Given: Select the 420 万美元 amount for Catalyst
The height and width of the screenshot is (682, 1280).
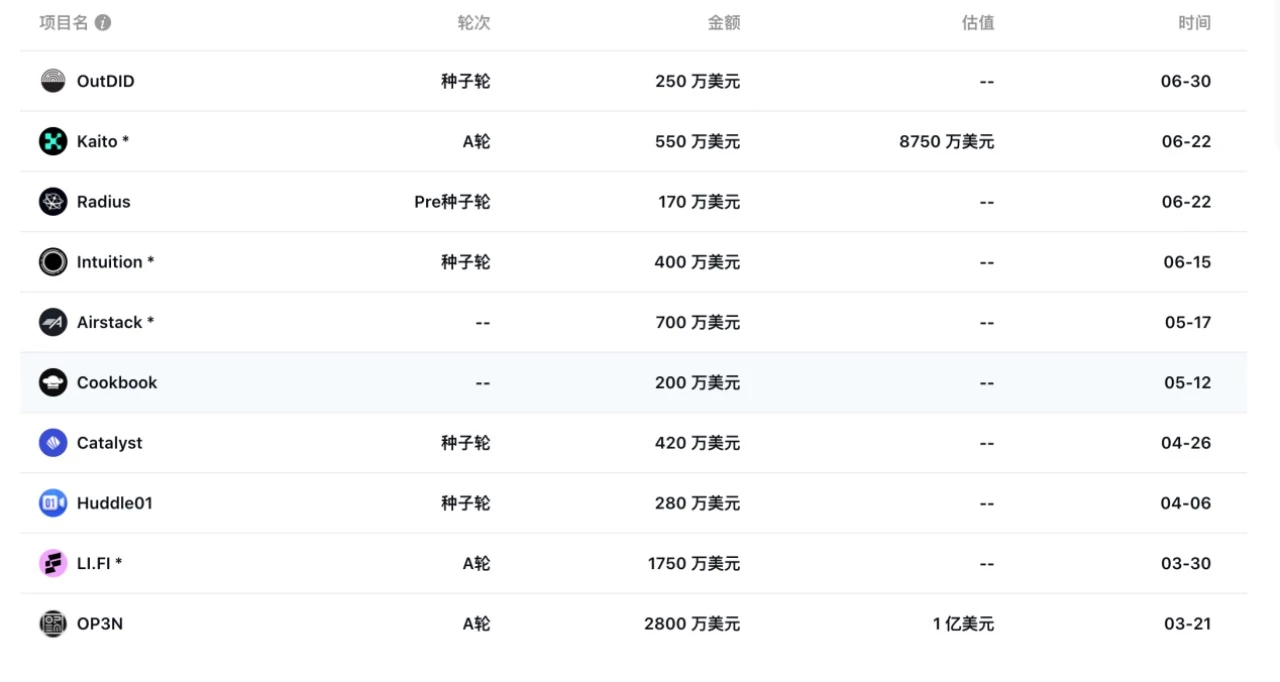Looking at the screenshot, I should click(x=698, y=442).
